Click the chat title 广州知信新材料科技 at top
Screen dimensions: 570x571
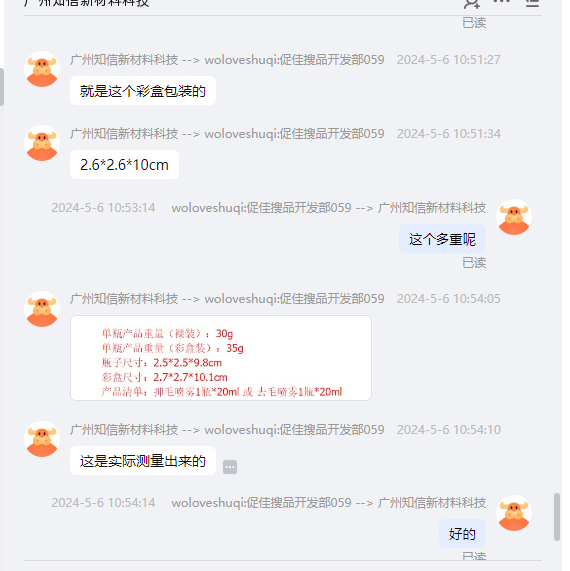86,3
